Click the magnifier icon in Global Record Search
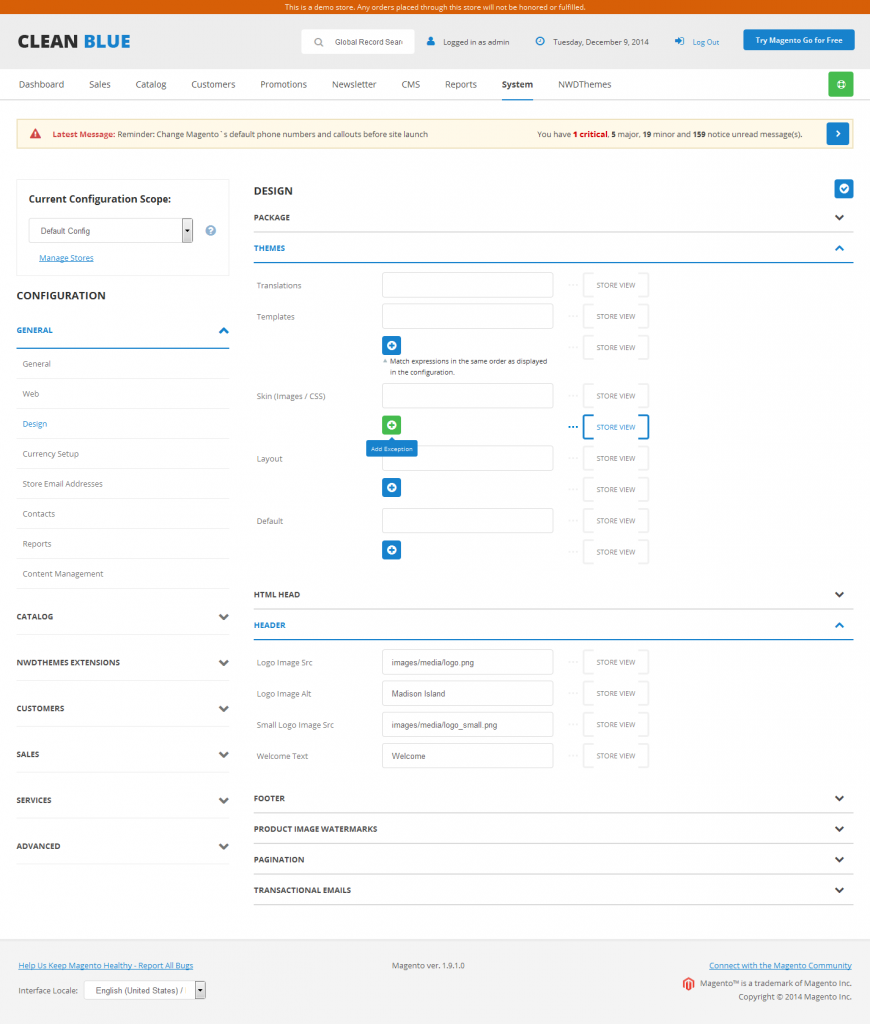This screenshot has width=870, height=1024. (318, 42)
